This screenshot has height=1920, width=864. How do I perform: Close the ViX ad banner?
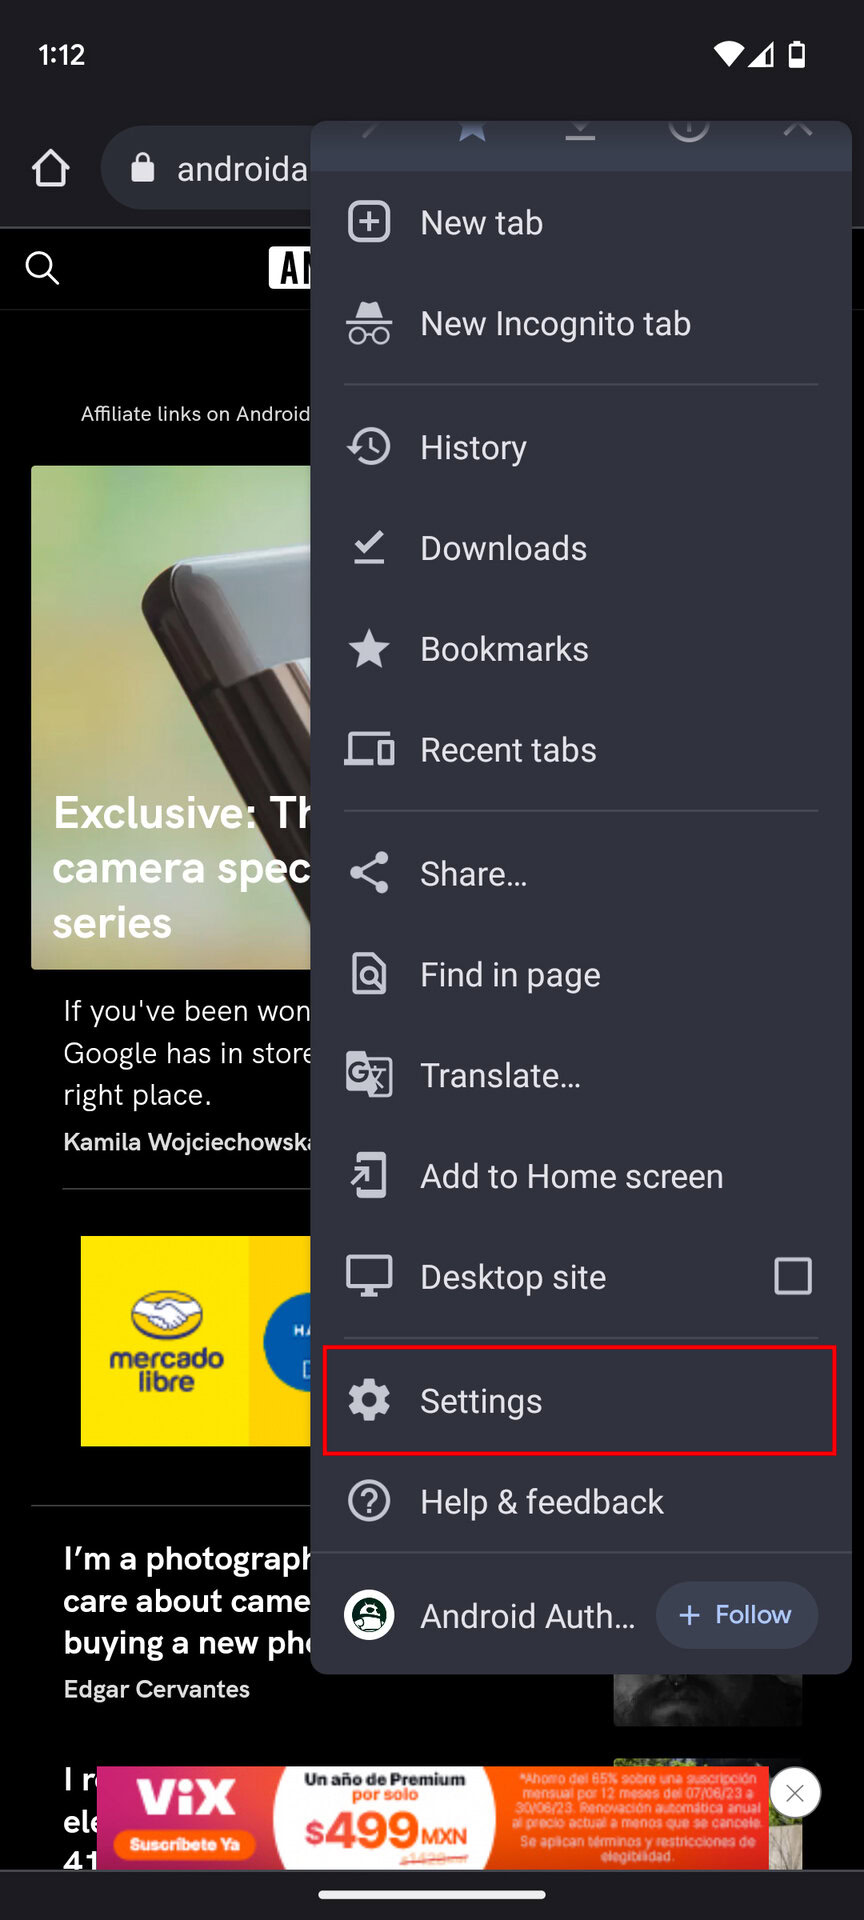[x=795, y=1794]
